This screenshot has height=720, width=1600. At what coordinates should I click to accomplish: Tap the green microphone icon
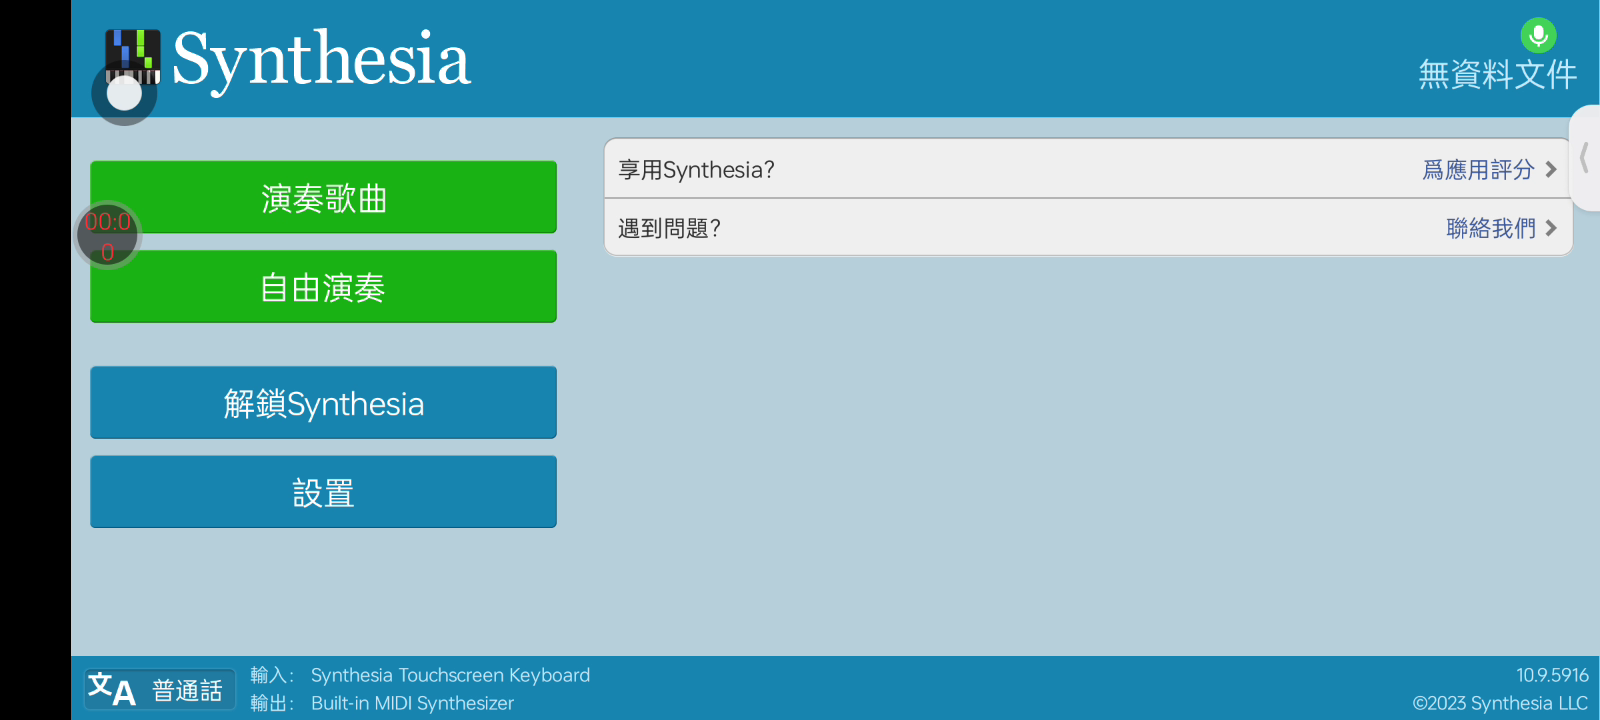pos(1538,35)
